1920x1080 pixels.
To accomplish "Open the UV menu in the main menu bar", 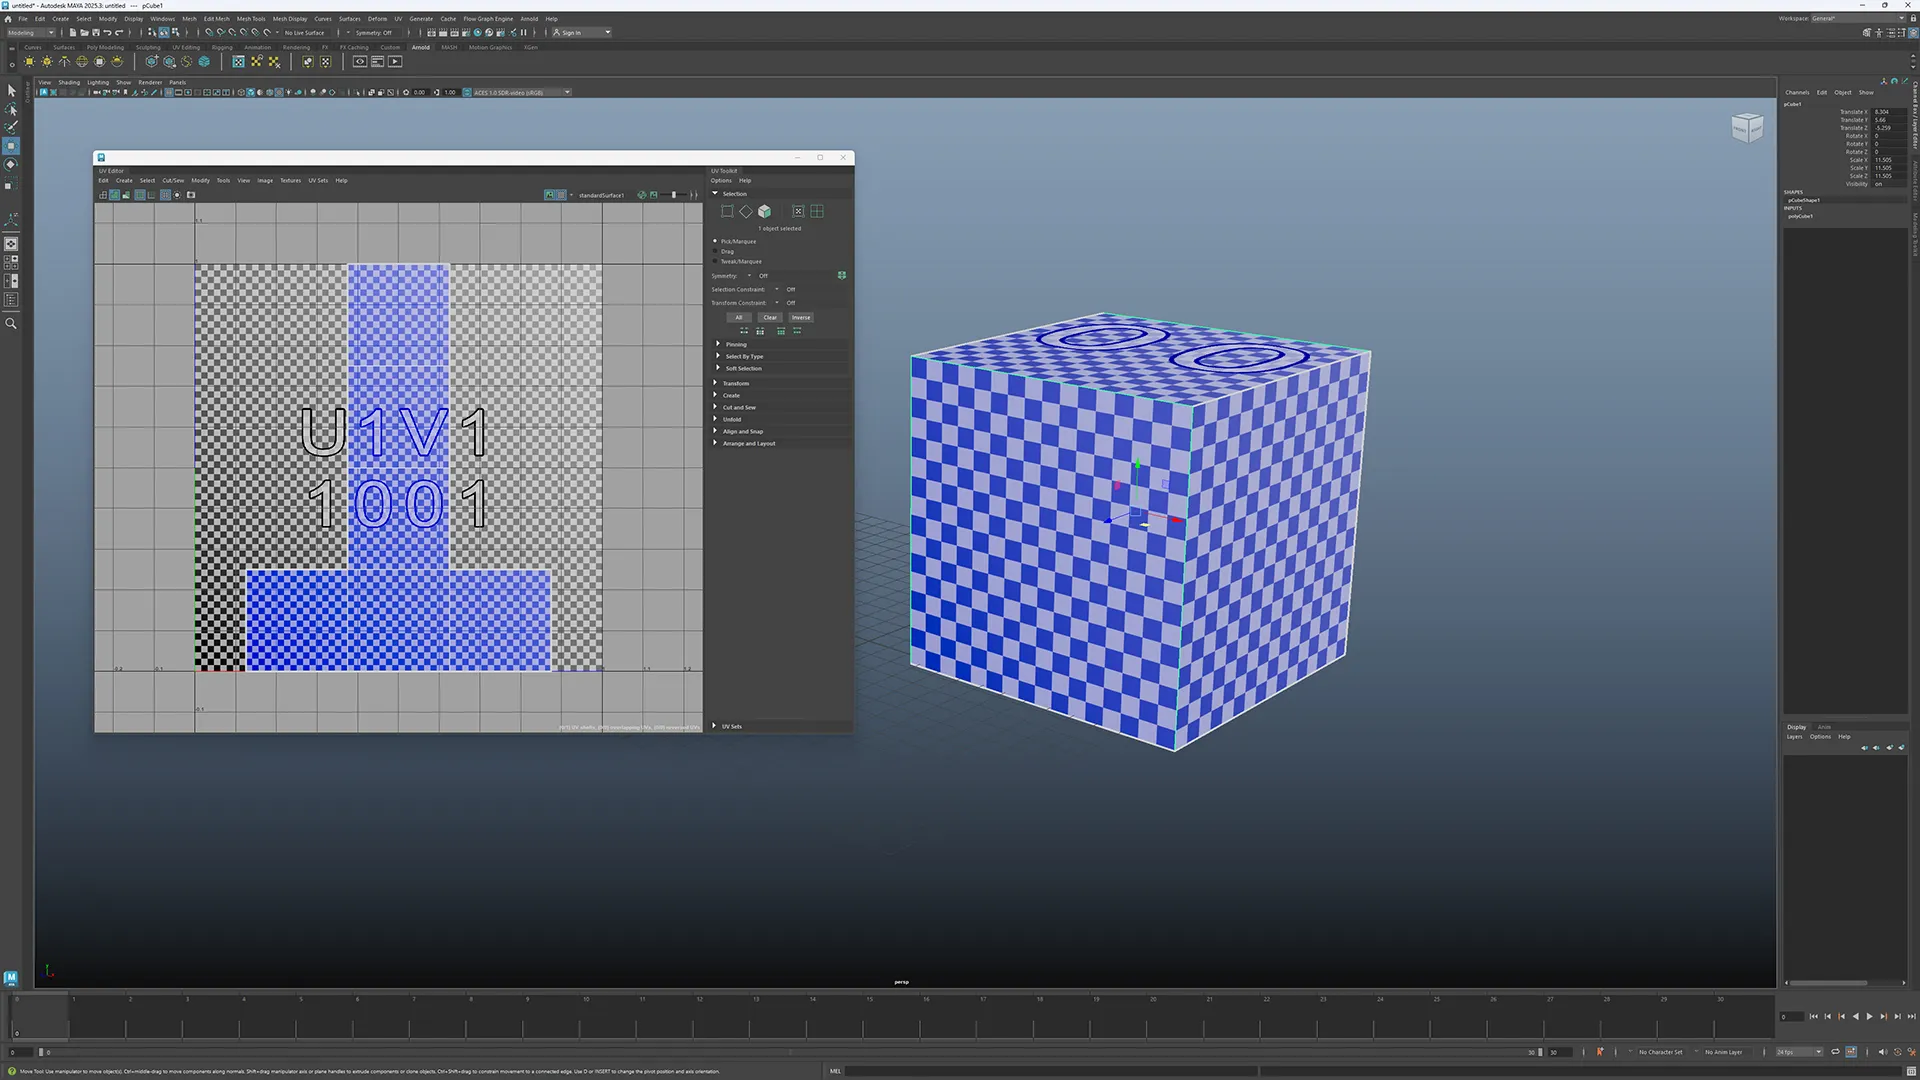I will 398,19.
